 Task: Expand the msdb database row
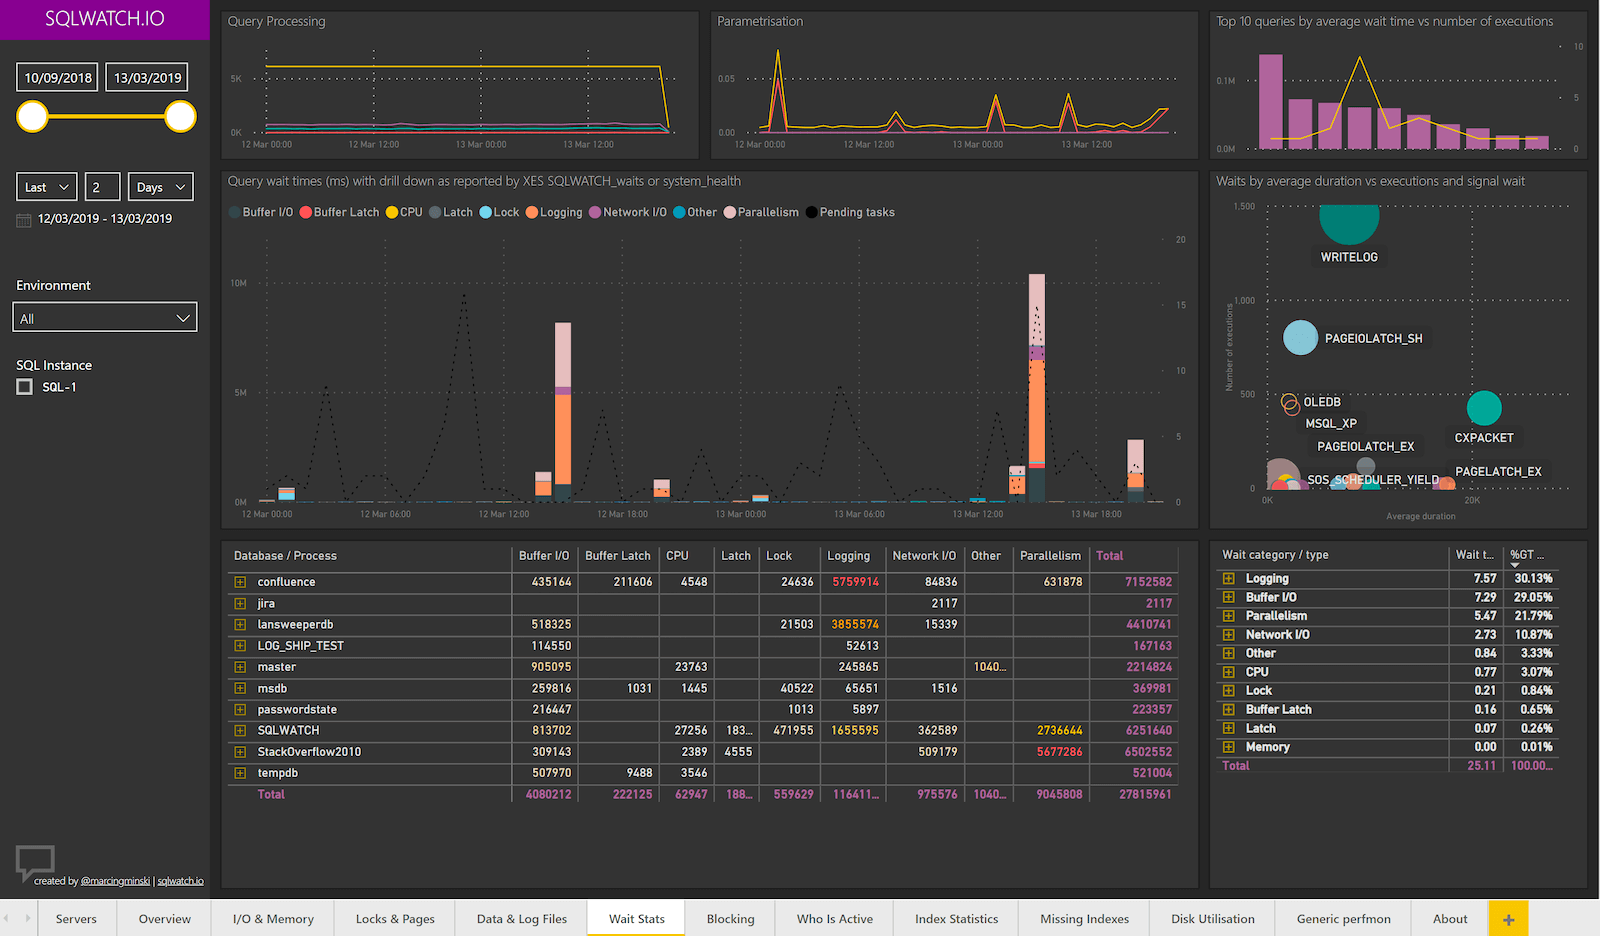click(x=240, y=688)
